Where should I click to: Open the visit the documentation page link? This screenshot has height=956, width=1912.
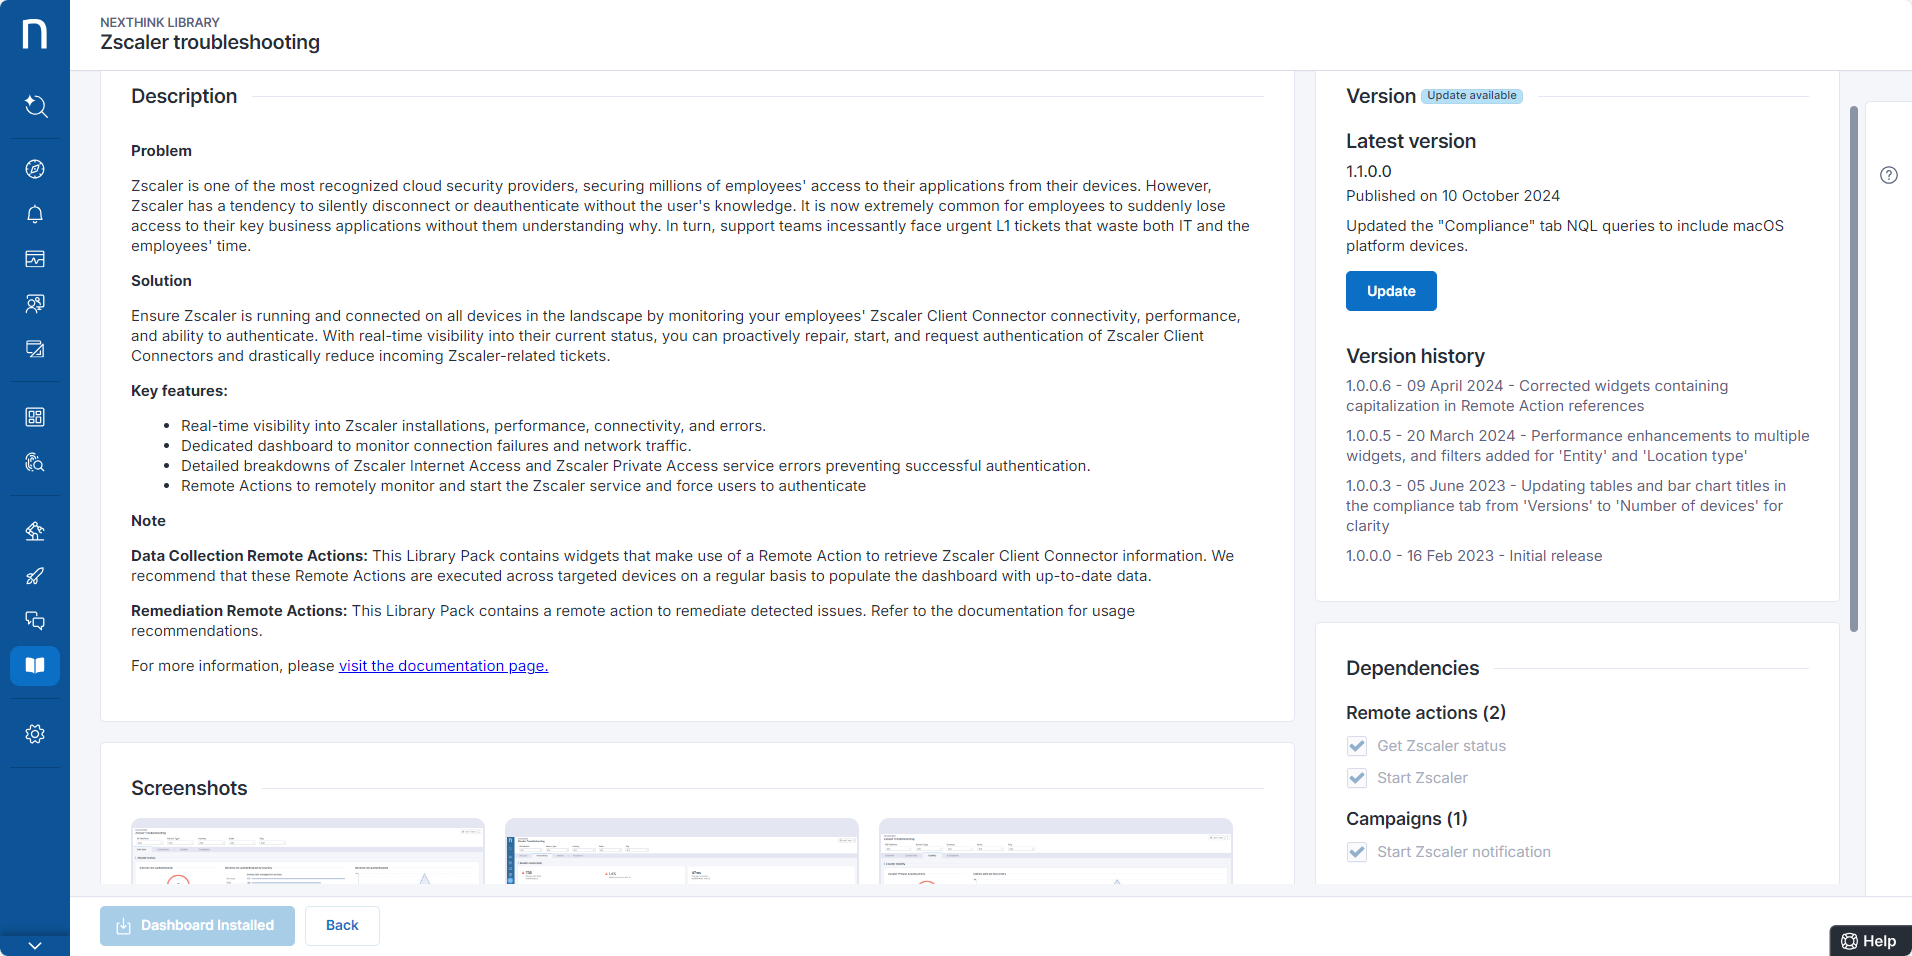[443, 666]
